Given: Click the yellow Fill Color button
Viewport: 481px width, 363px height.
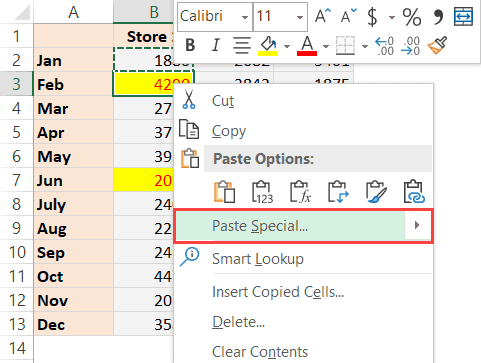Looking at the screenshot, I should 268,46.
